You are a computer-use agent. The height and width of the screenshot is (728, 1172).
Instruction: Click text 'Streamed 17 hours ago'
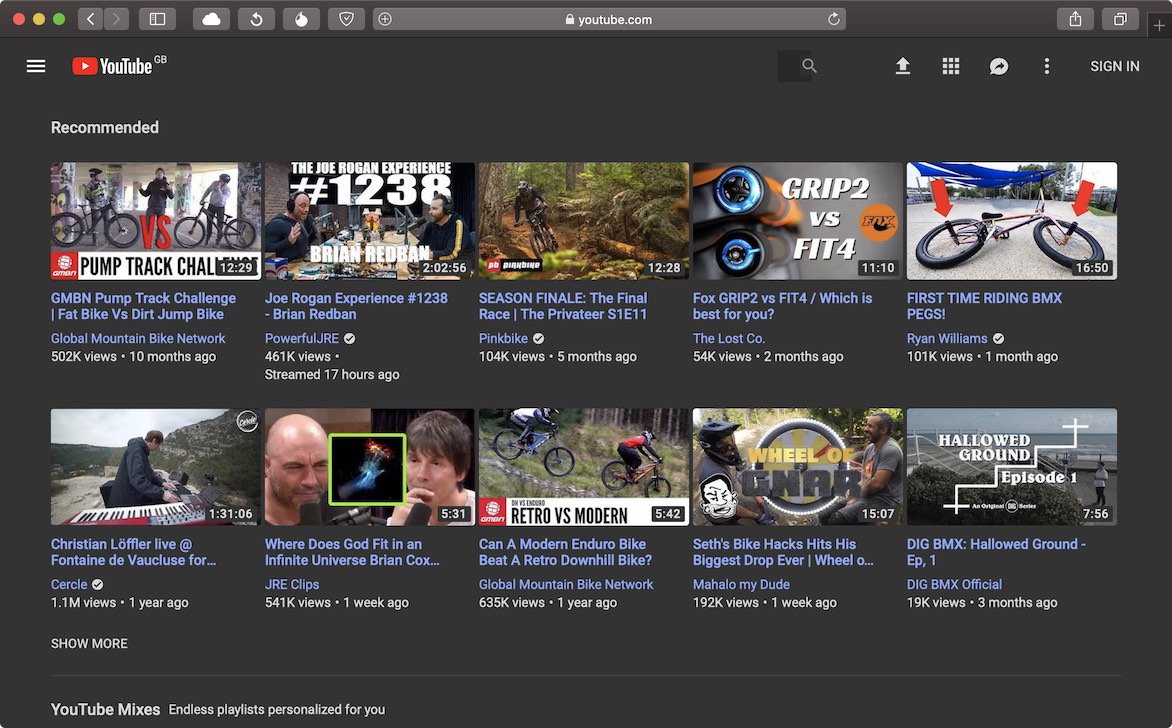(332, 374)
